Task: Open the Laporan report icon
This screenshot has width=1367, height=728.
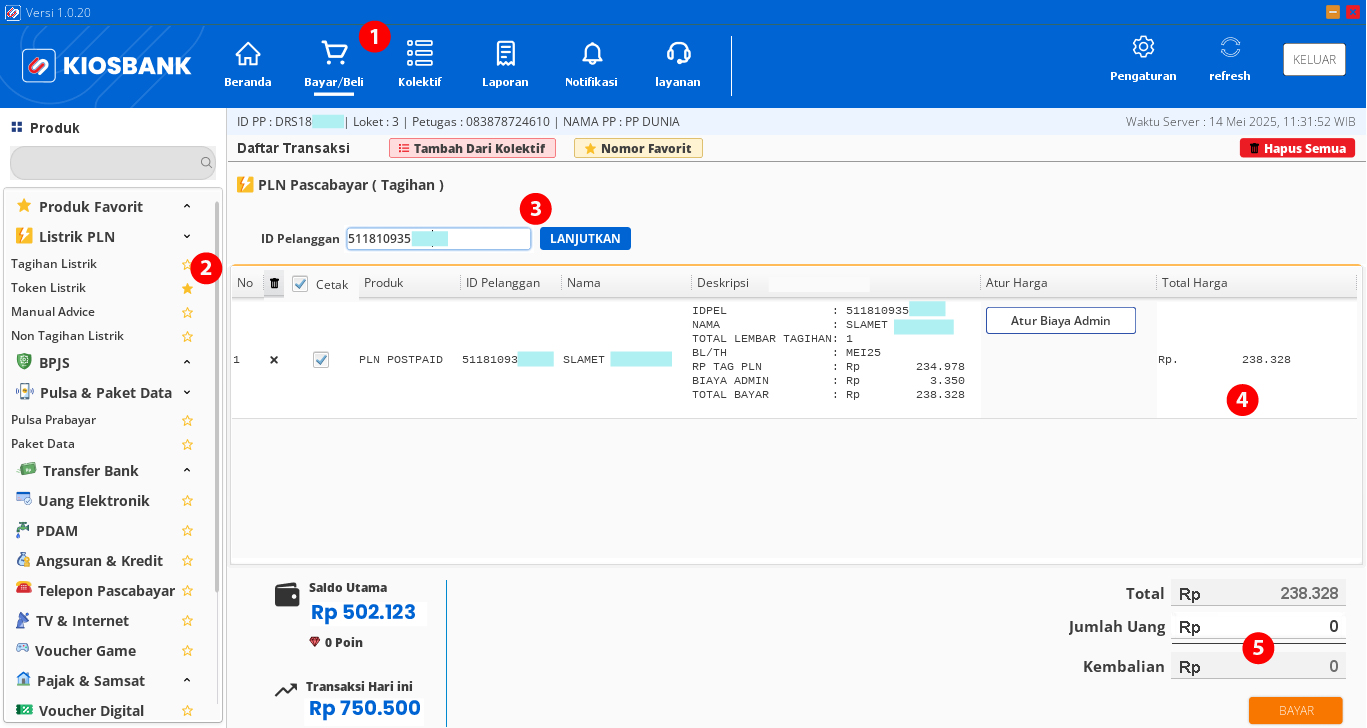Action: [x=505, y=53]
